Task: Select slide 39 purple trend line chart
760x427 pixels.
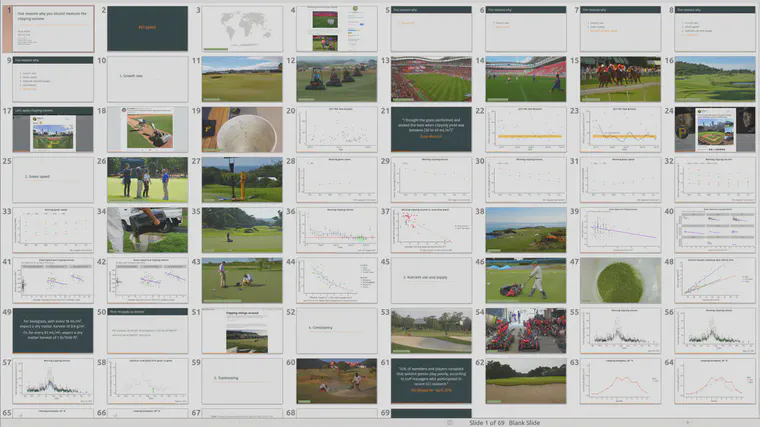Action: pos(620,230)
